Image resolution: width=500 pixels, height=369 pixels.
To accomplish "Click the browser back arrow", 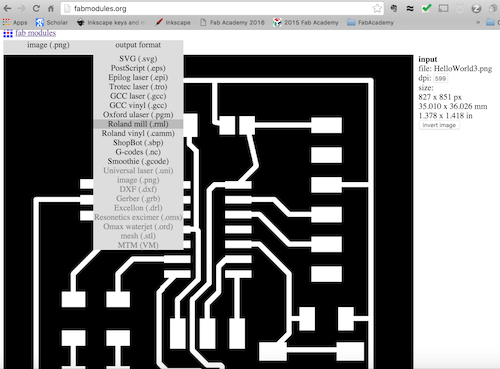I will tap(7, 8).
